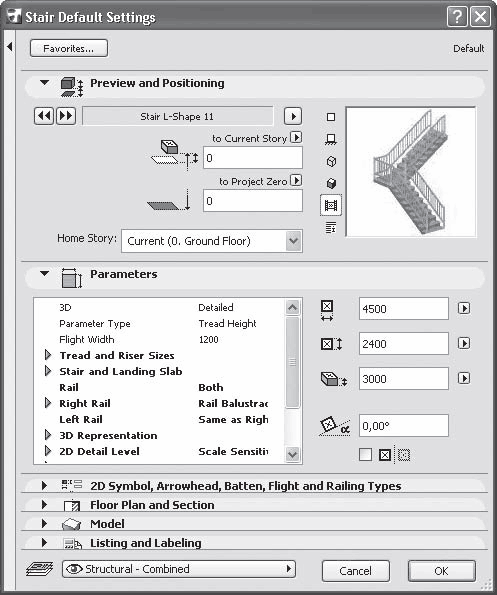Image resolution: width=497 pixels, height=595 pixels.
Task: Open the Structural - Combined layer menu
Action: click(x=179, y=569)
